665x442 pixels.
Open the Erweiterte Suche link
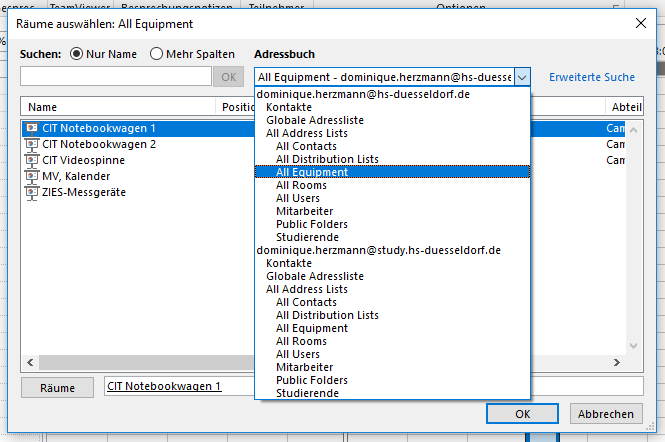coord(592,77)
